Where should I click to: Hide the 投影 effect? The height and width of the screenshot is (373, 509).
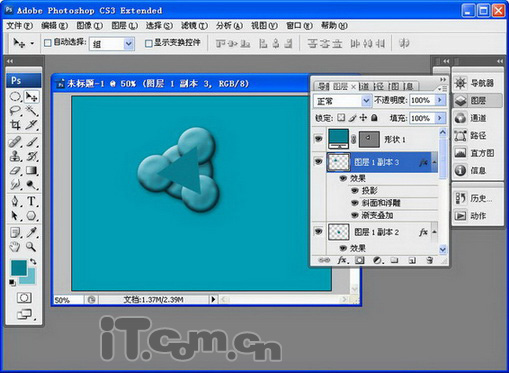(355, 191)
